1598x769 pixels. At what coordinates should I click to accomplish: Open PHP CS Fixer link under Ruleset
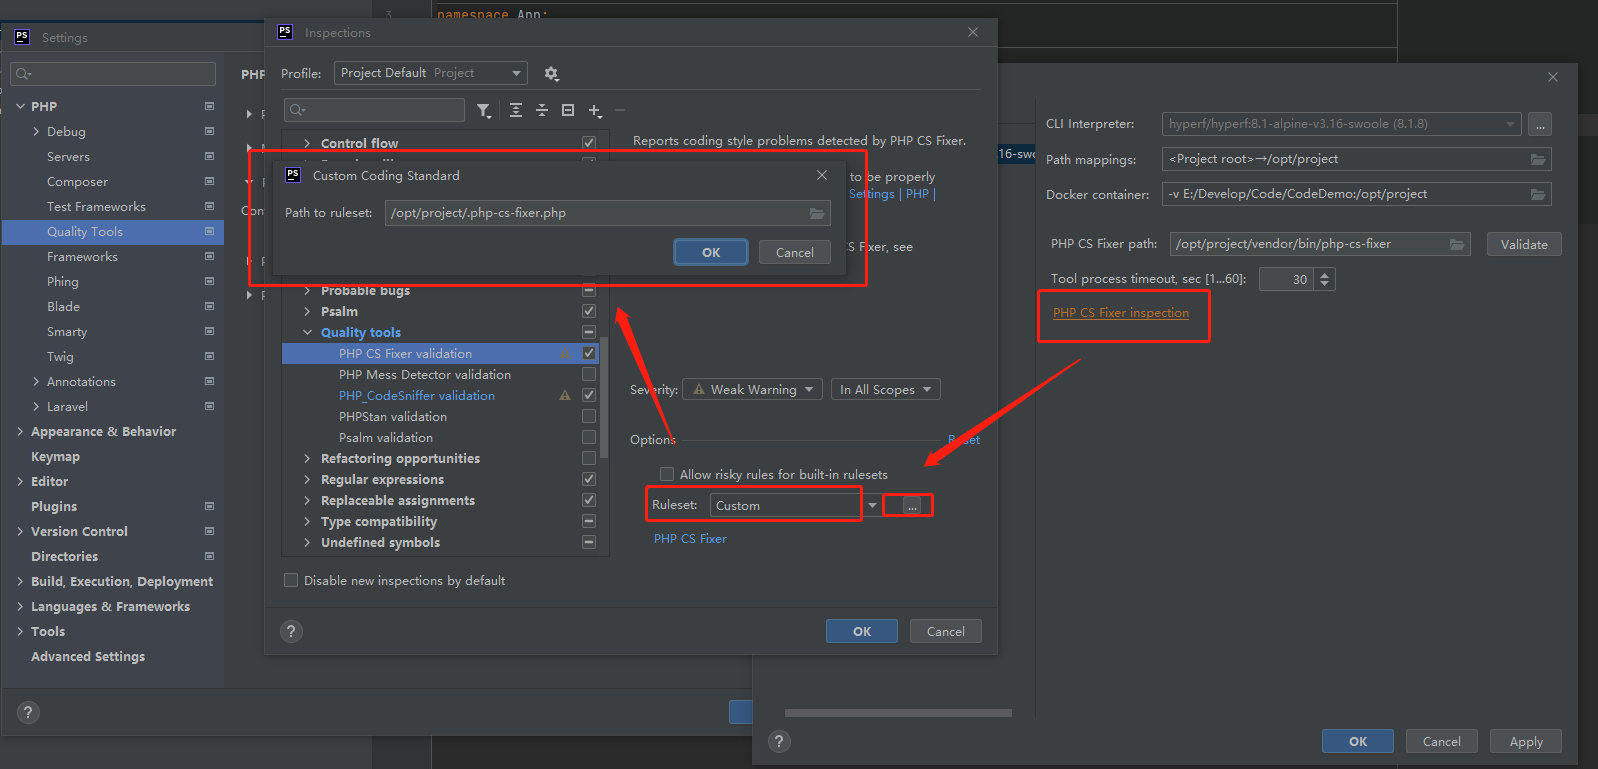pyautogui.click(x=690, y=538)
